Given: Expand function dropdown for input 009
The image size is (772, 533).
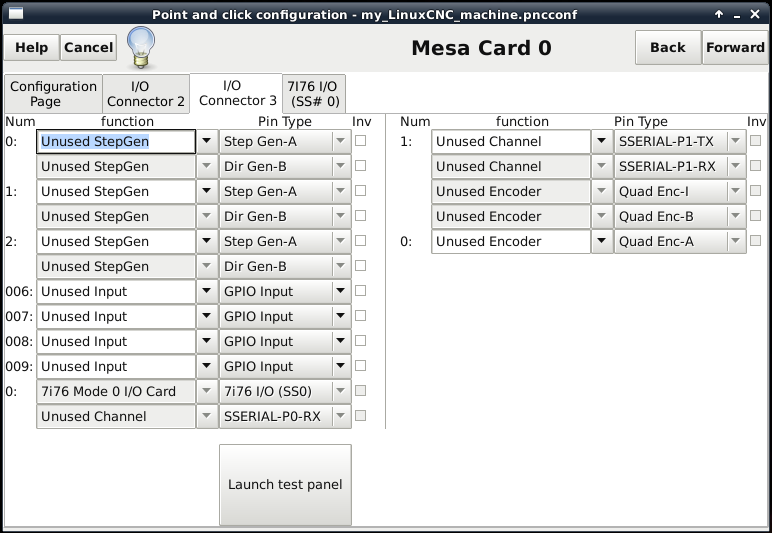Looking at the screenshot, I should click(x=207, y=367).
